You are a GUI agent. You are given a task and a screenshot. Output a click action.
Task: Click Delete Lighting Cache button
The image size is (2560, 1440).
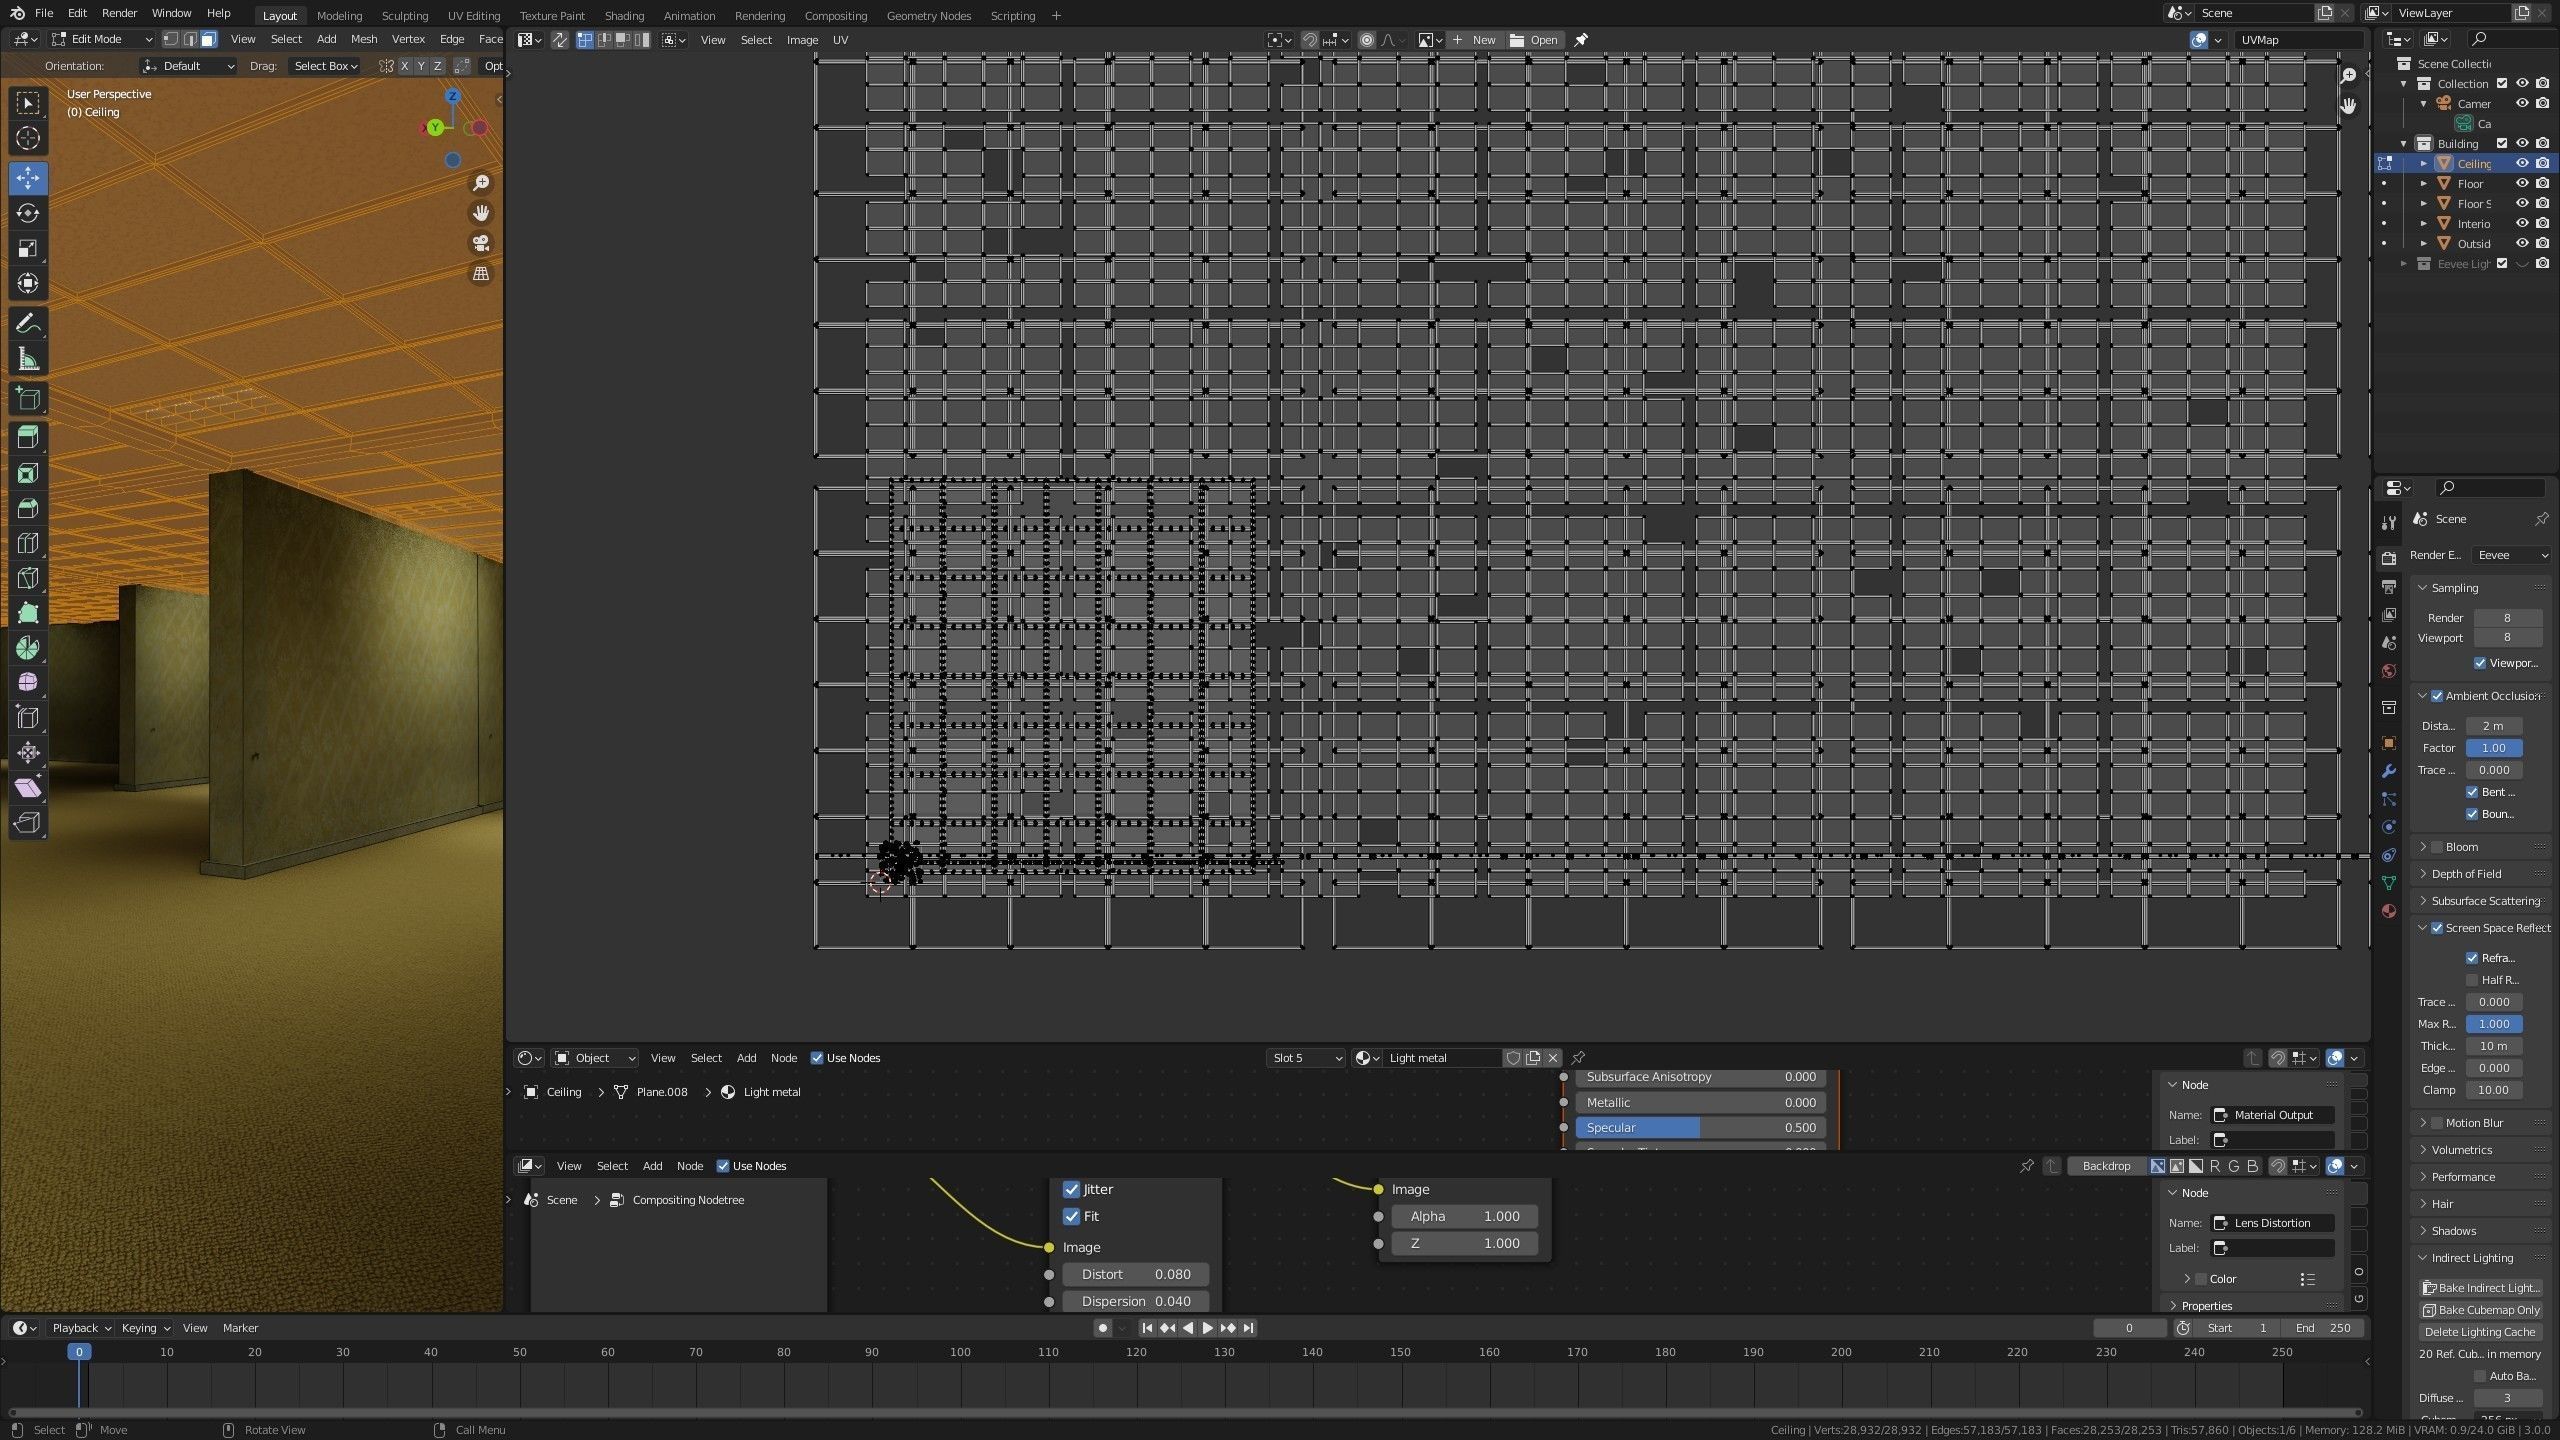(x=2481, y=1332)
